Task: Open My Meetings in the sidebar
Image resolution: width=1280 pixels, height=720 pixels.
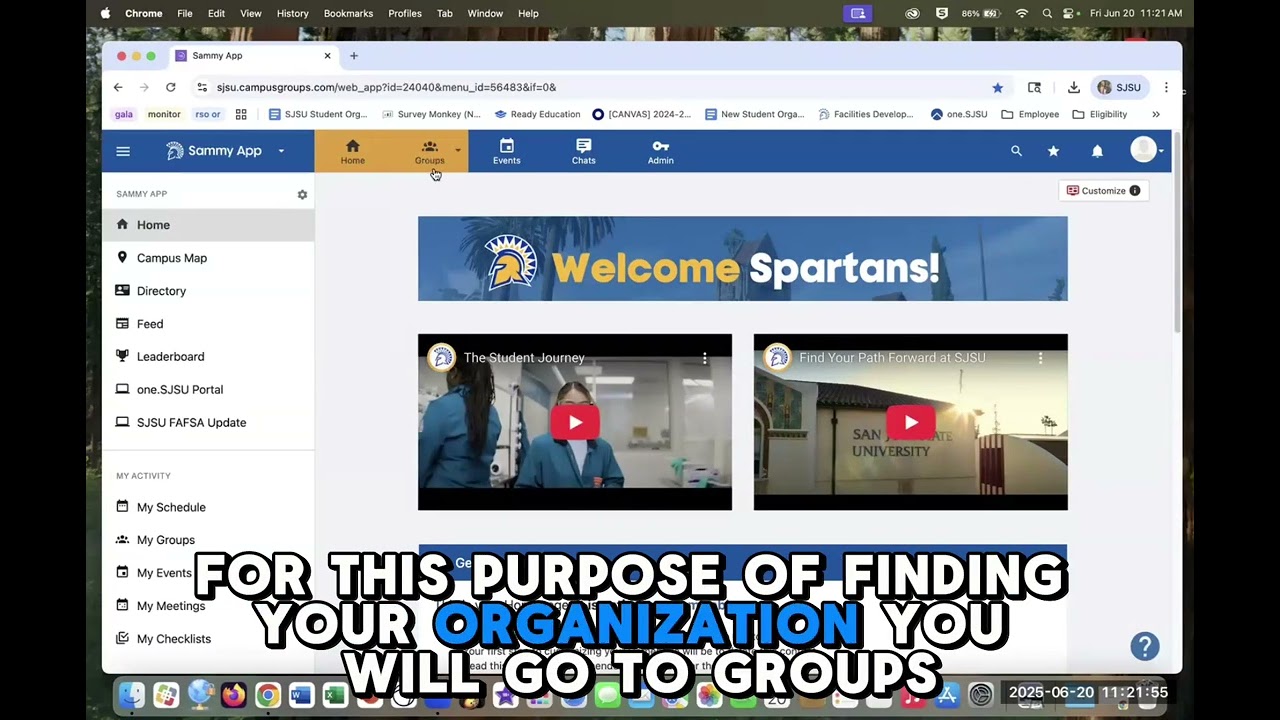Action: coord(208,606)
